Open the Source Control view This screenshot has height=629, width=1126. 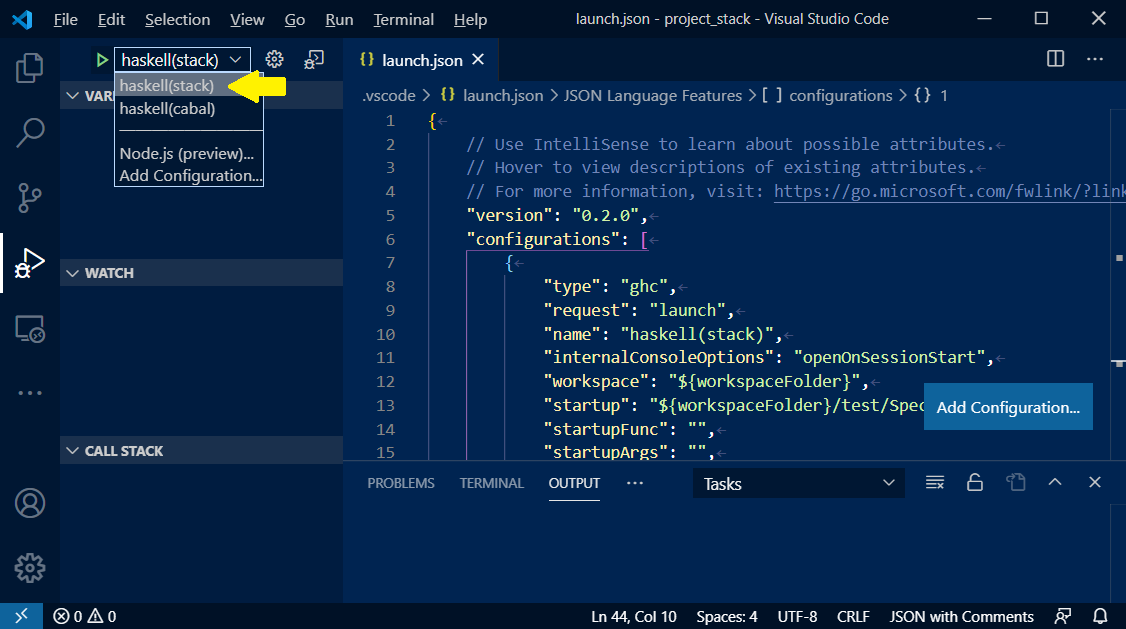29,197
